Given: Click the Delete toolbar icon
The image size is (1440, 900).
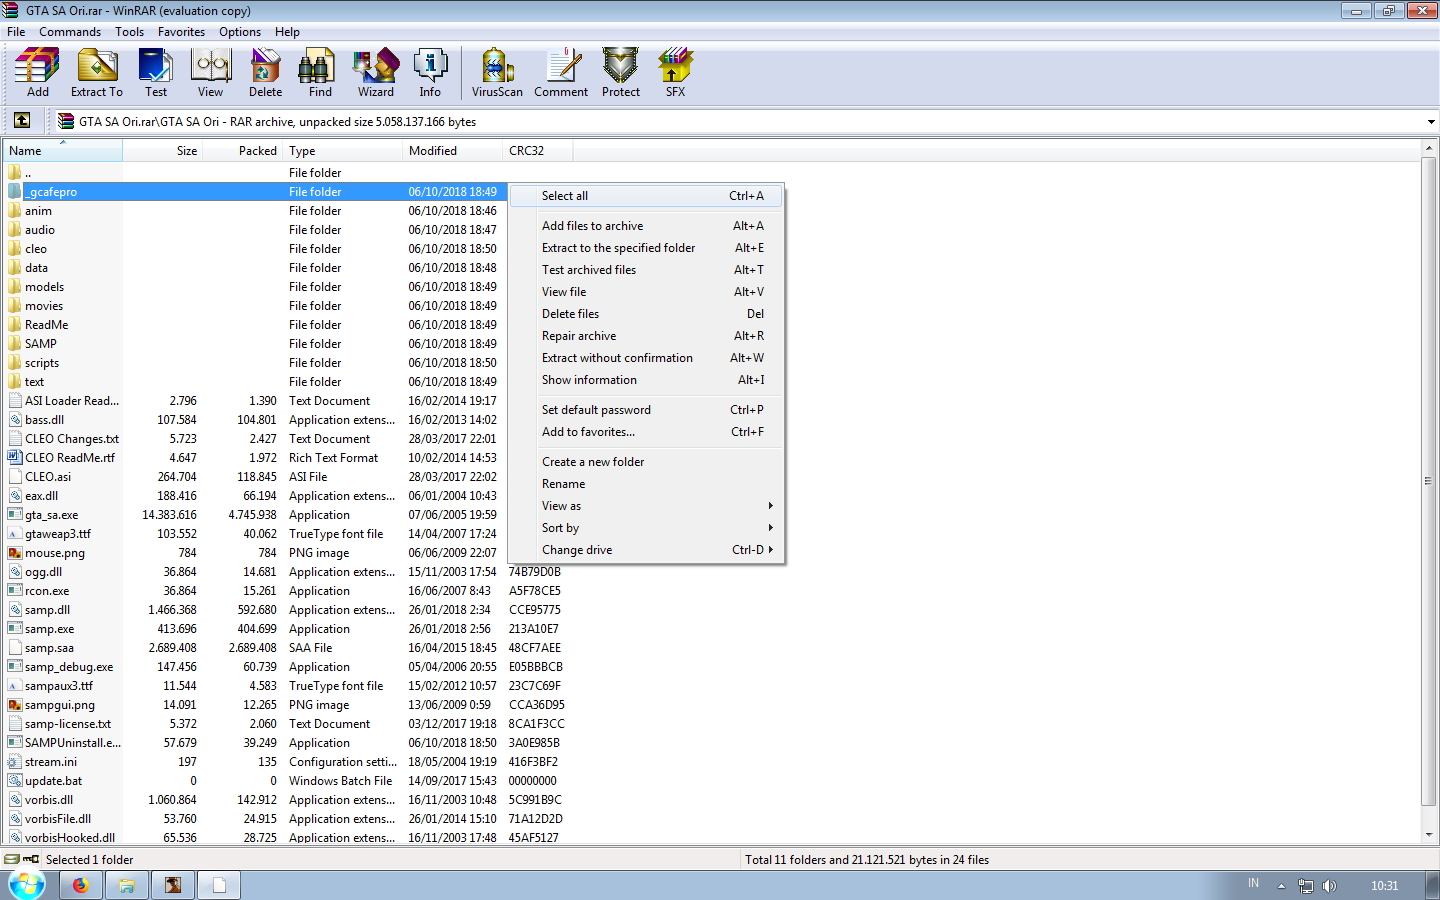Looking at the screenshot, I should pyautogui.click(x=265, y=73).
